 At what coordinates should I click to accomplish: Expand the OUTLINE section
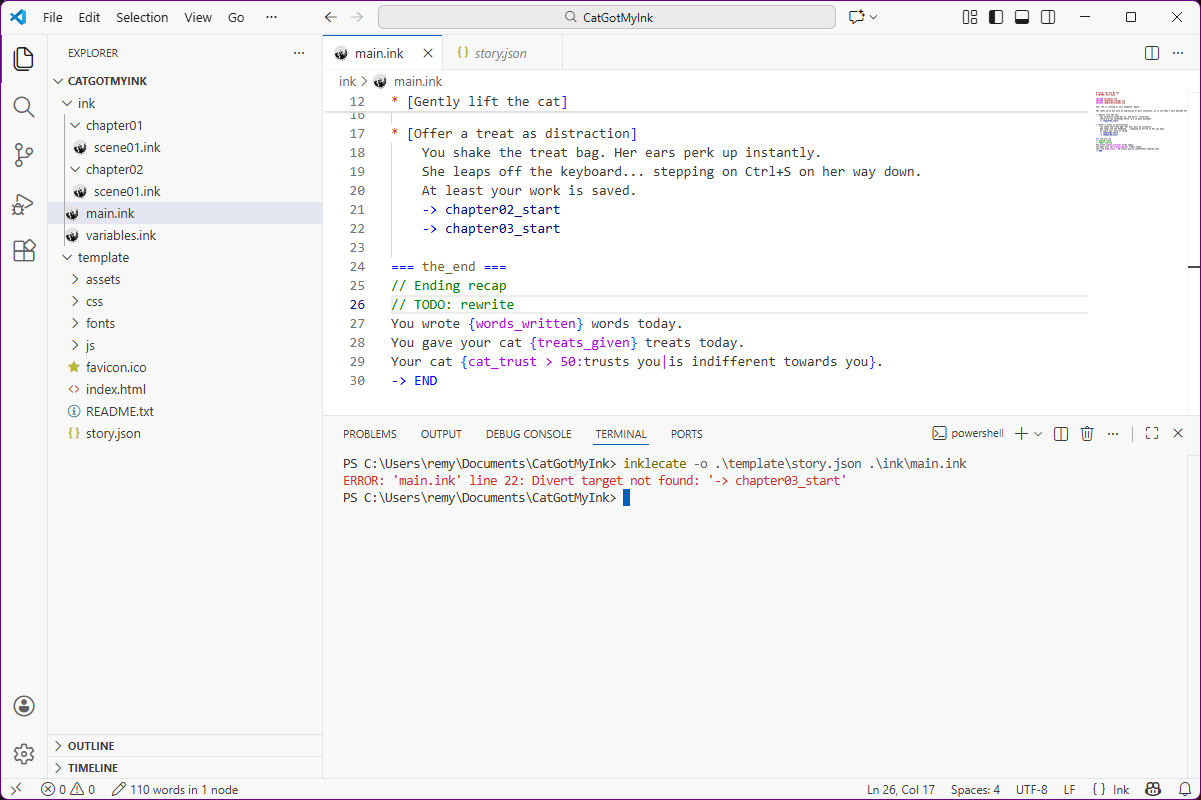(90, 745)
